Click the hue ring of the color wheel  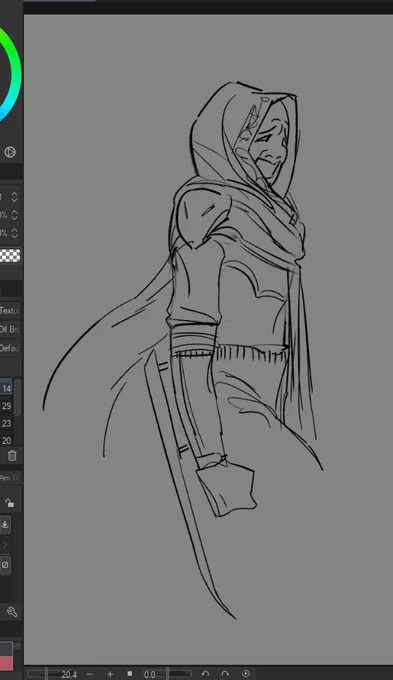[15, 74]
